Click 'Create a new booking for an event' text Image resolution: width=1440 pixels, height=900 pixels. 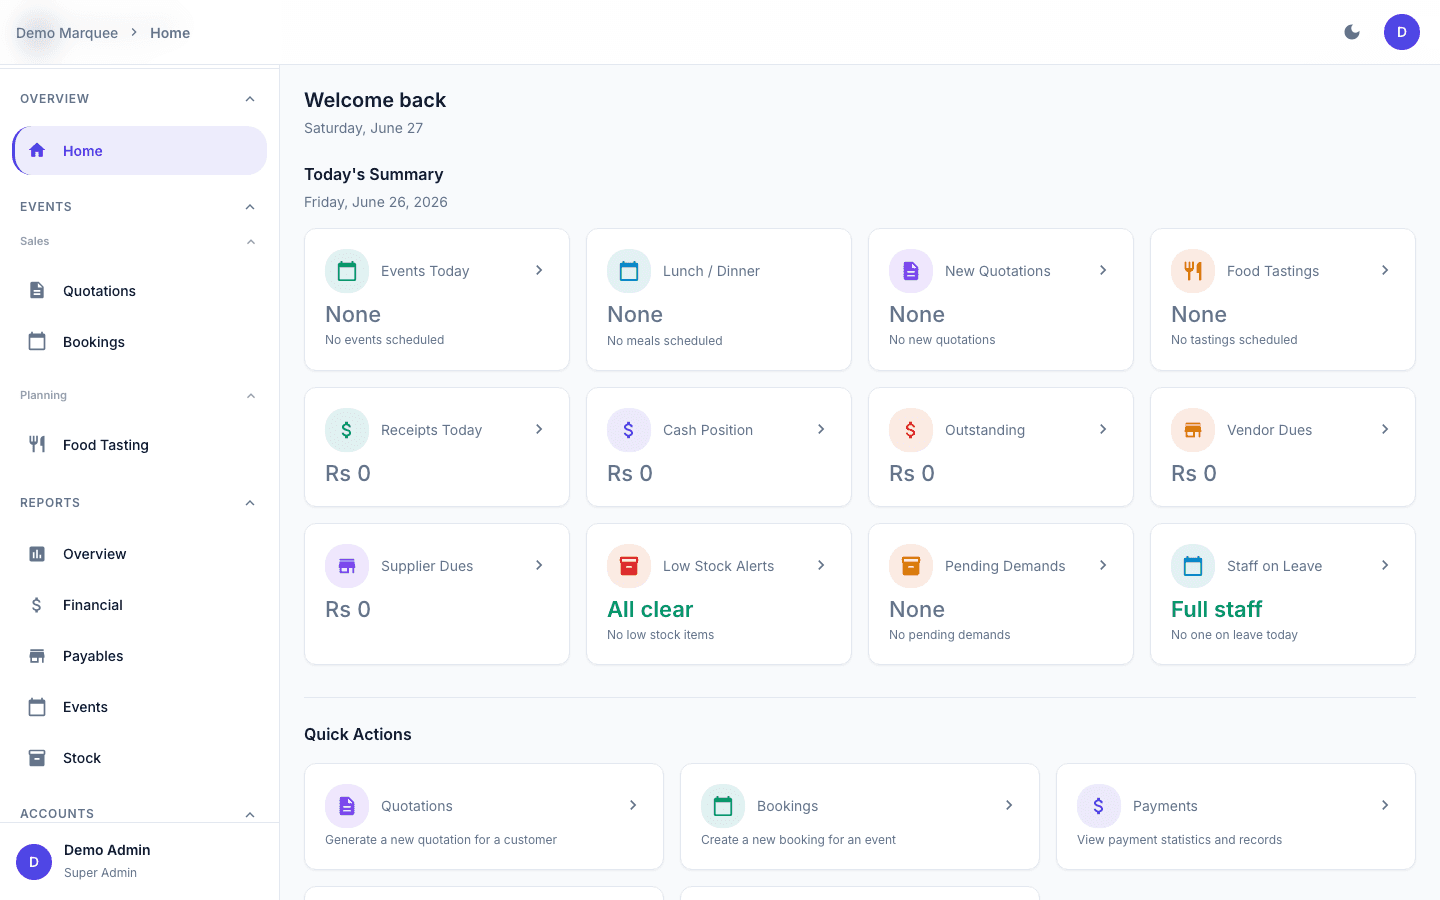pyautogui.click(x=798, y=840)
